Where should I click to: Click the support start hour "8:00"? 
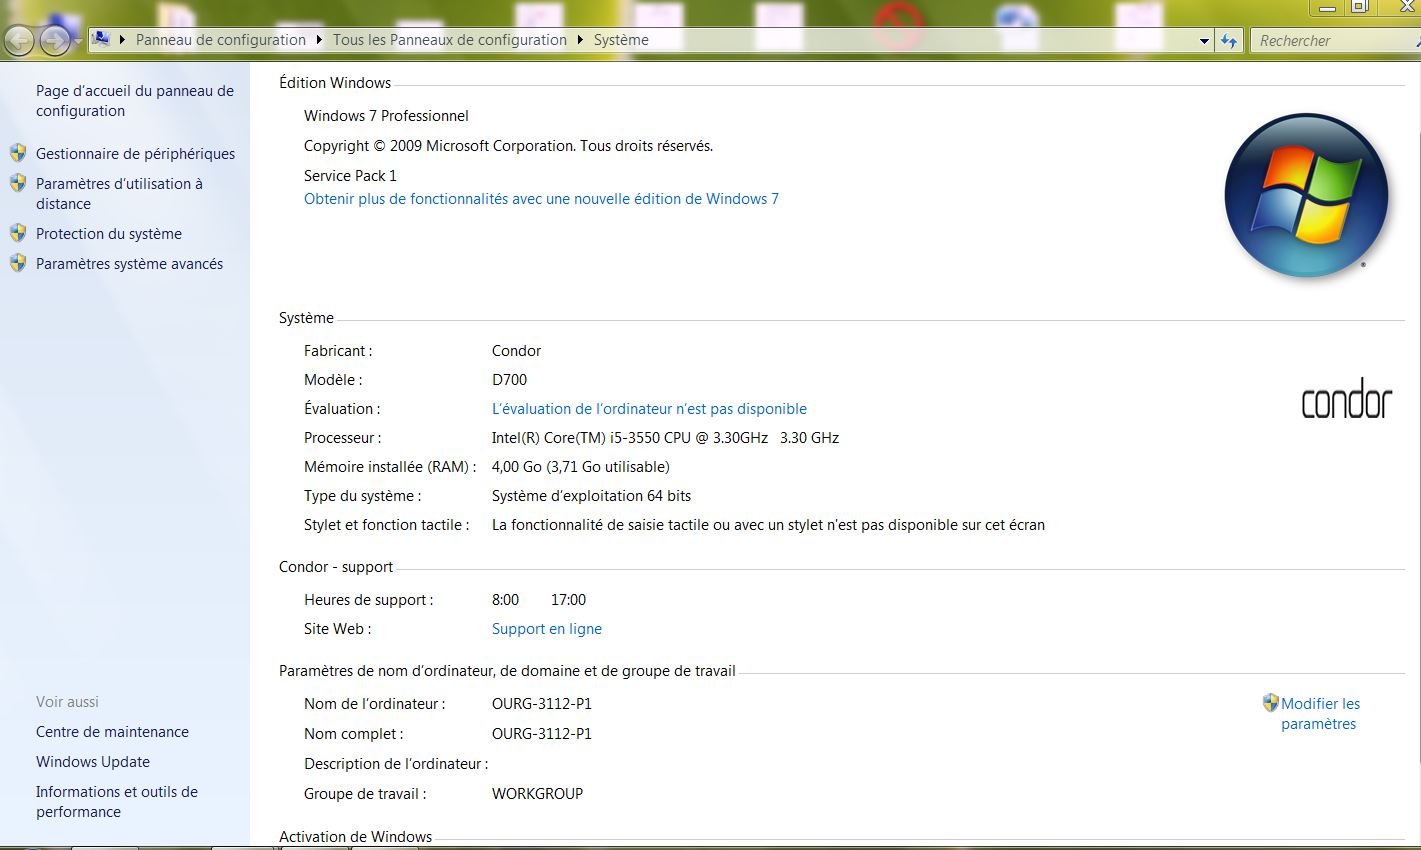pyautogui.click(x=505, y=600)
